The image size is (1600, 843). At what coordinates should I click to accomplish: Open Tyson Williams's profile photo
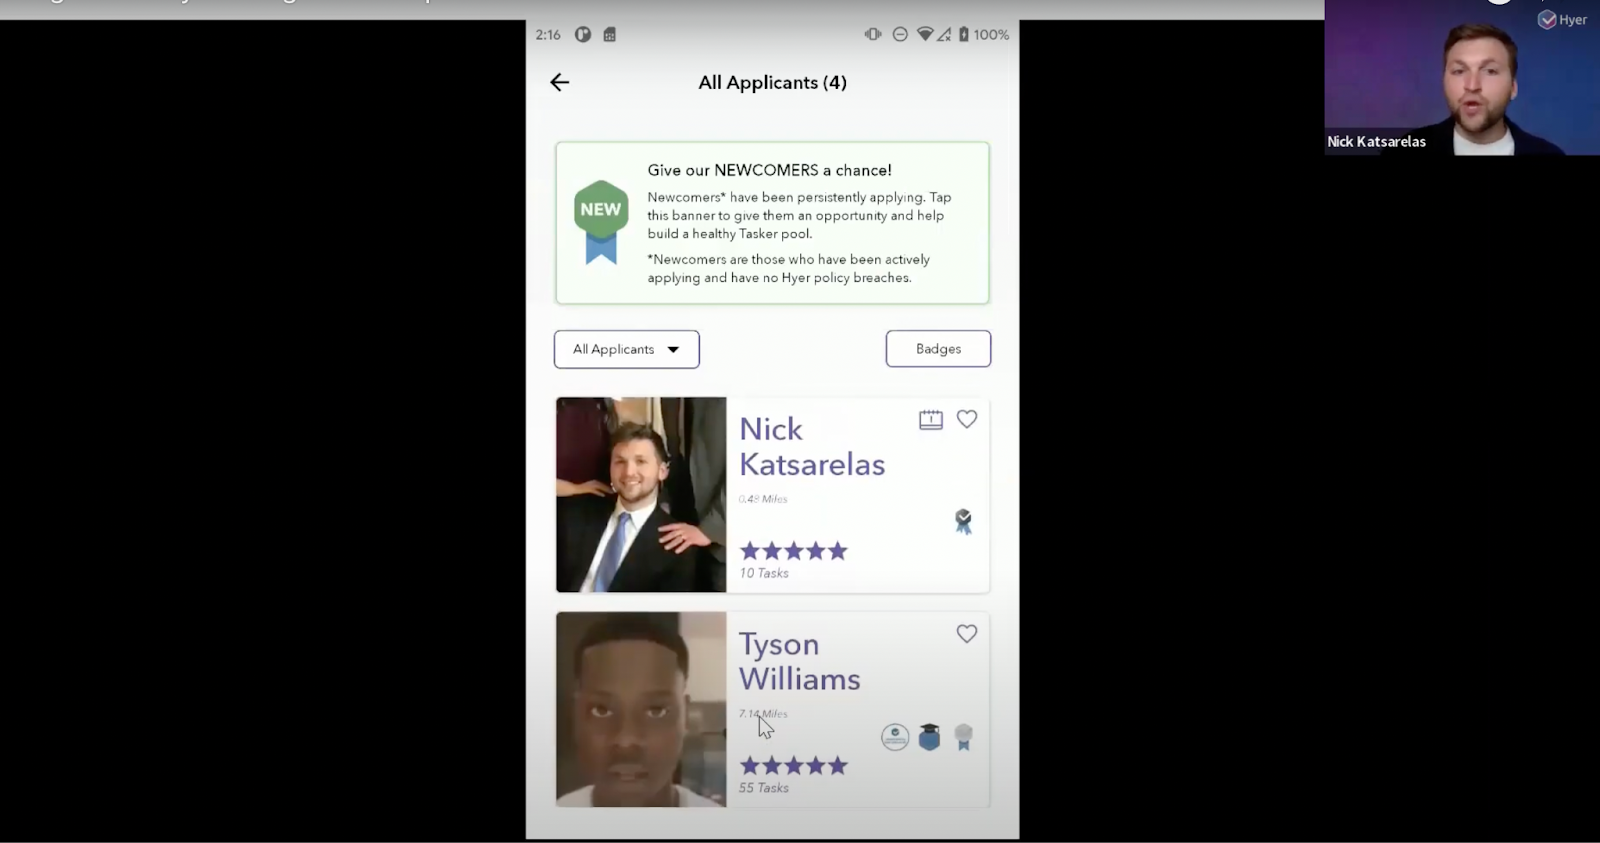pyautogui.click(x=641, y=709)
